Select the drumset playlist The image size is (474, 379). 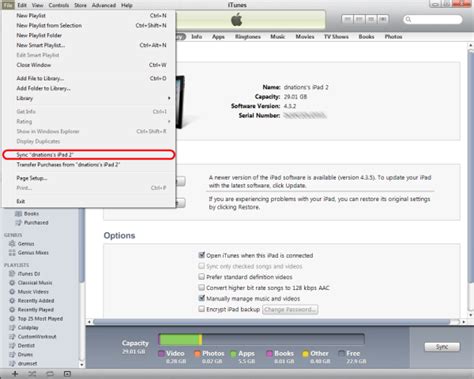pyautogui.click(x=23, y=363)
